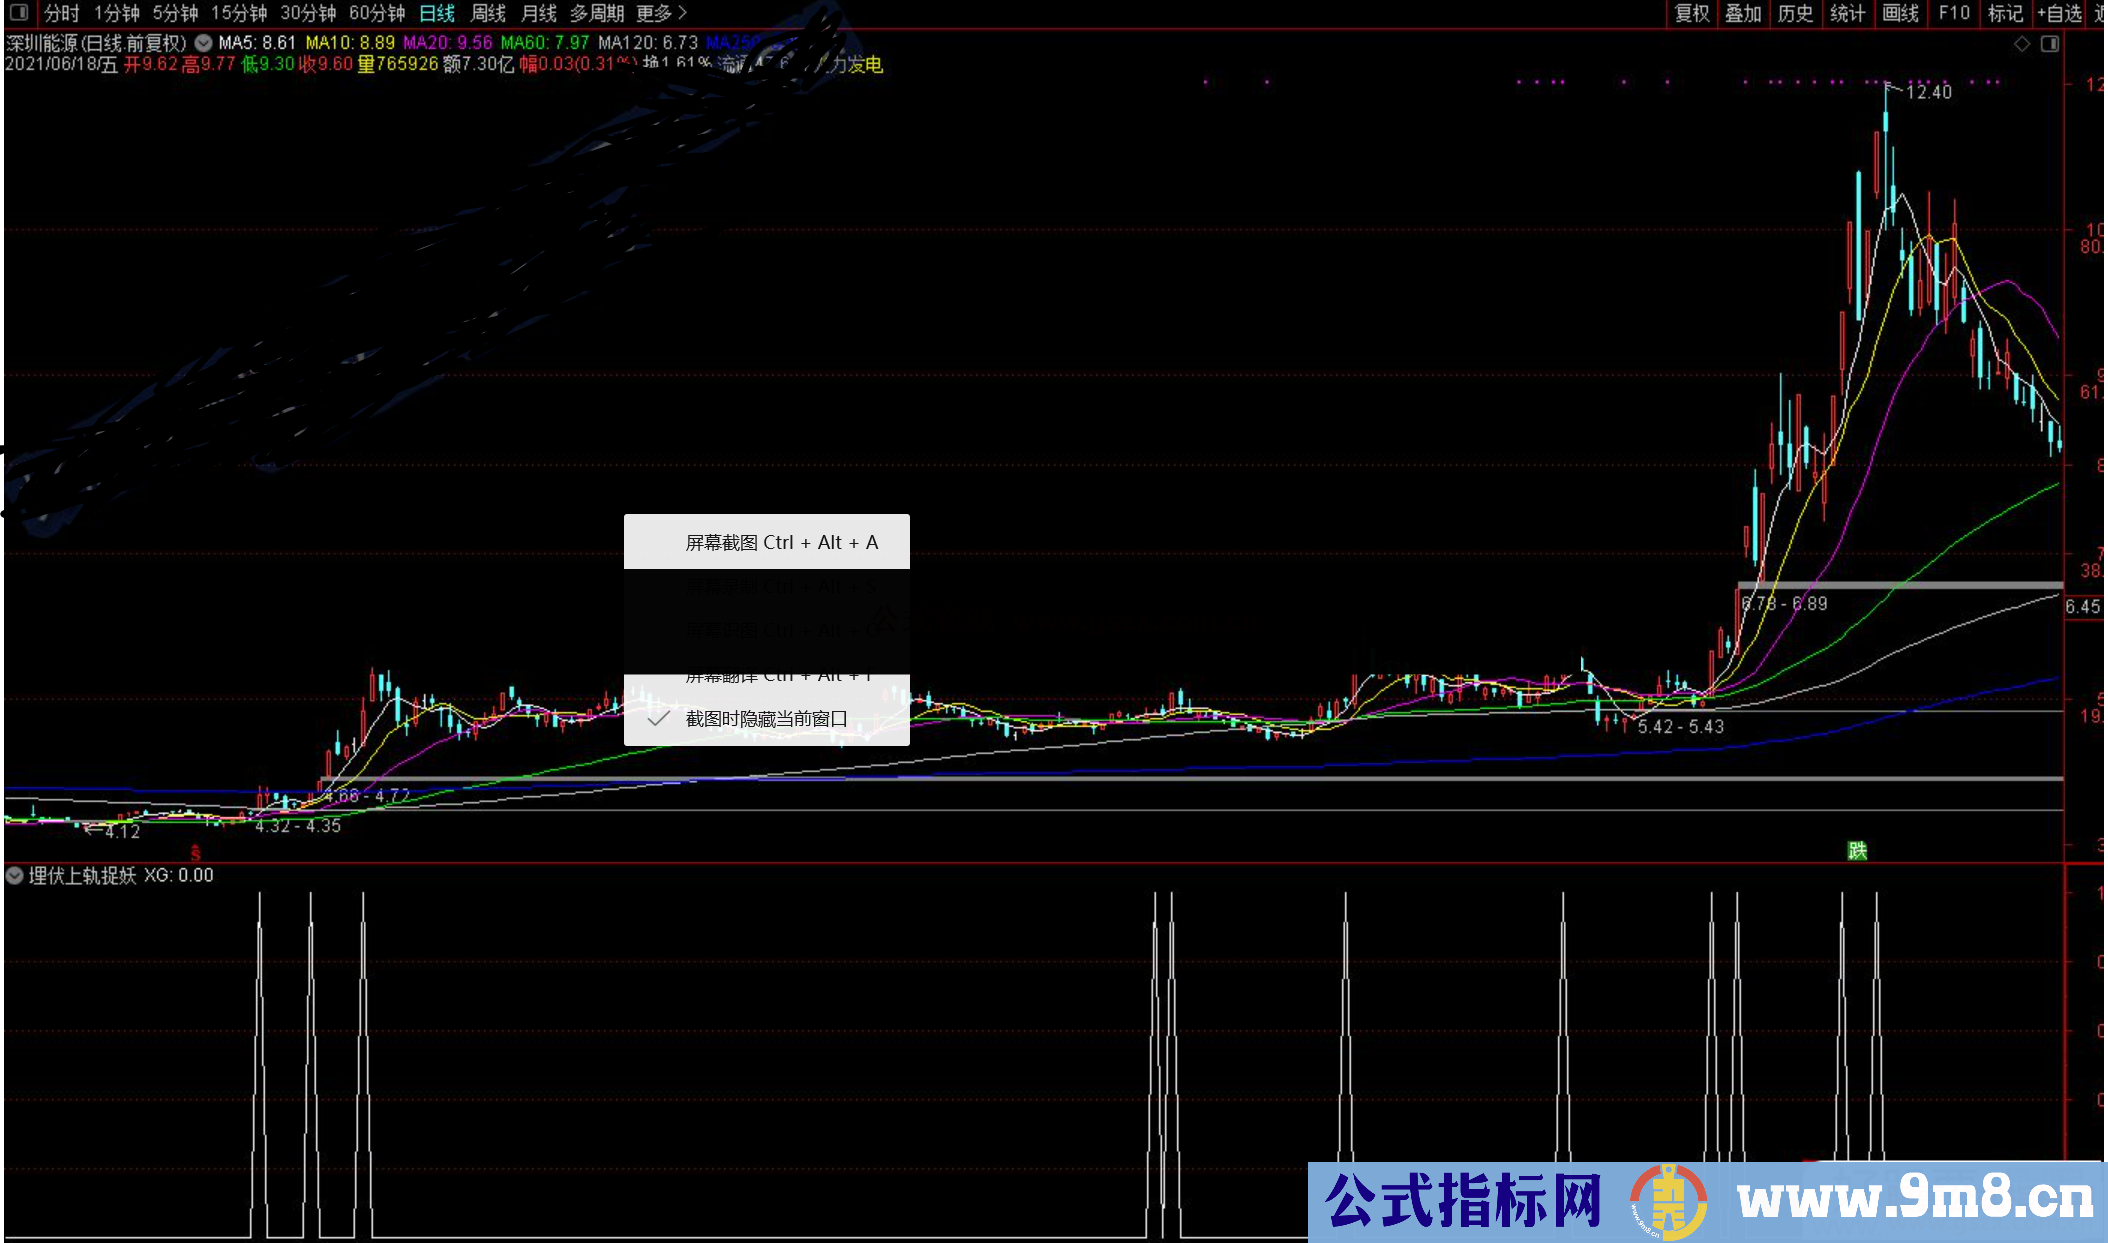The width and height of the screenshot is (2108, 1243).
Task: Open the 历史 history view
Action: pyautogui.click(x=1795, y=13)
